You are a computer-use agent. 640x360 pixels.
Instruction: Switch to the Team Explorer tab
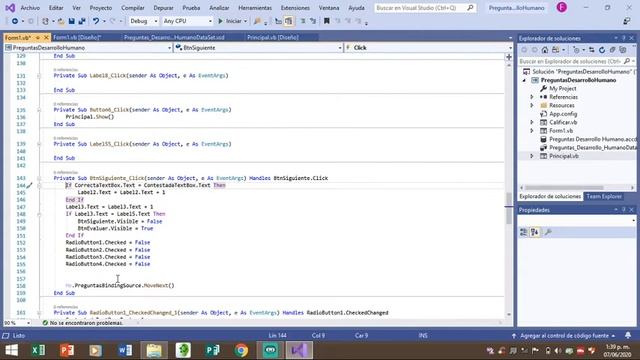tap(604, 196)
